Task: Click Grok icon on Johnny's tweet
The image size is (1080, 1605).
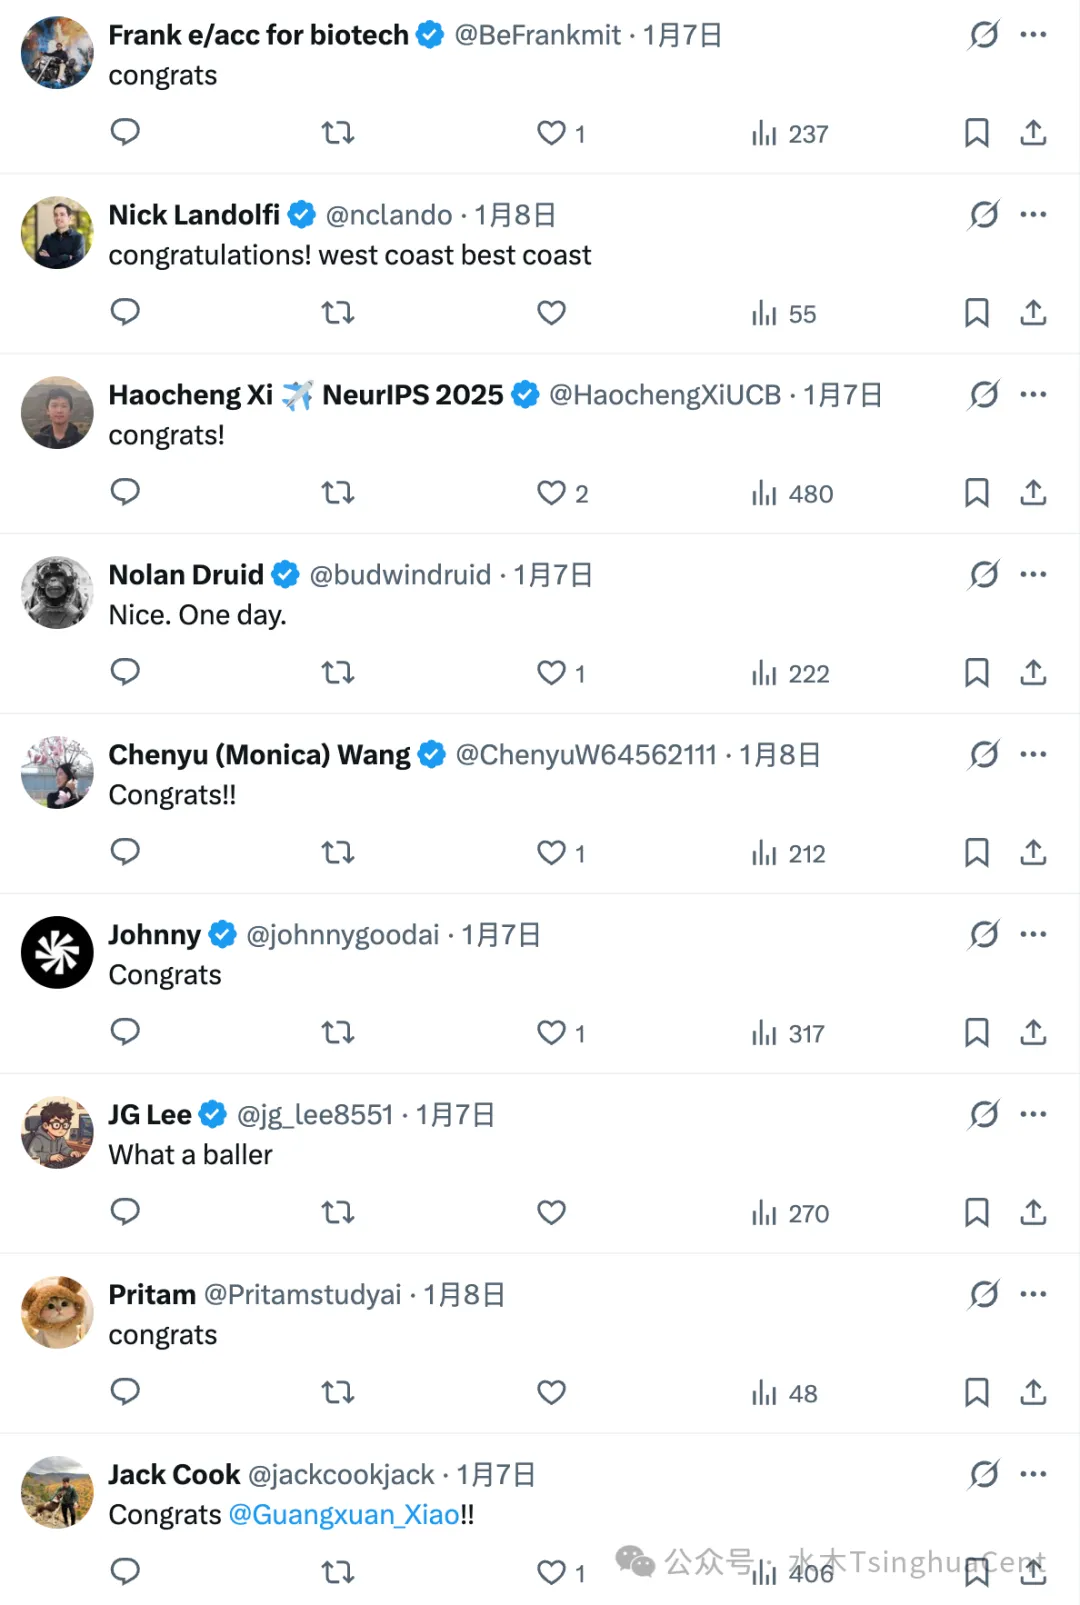Action: [x=984, y=935]
